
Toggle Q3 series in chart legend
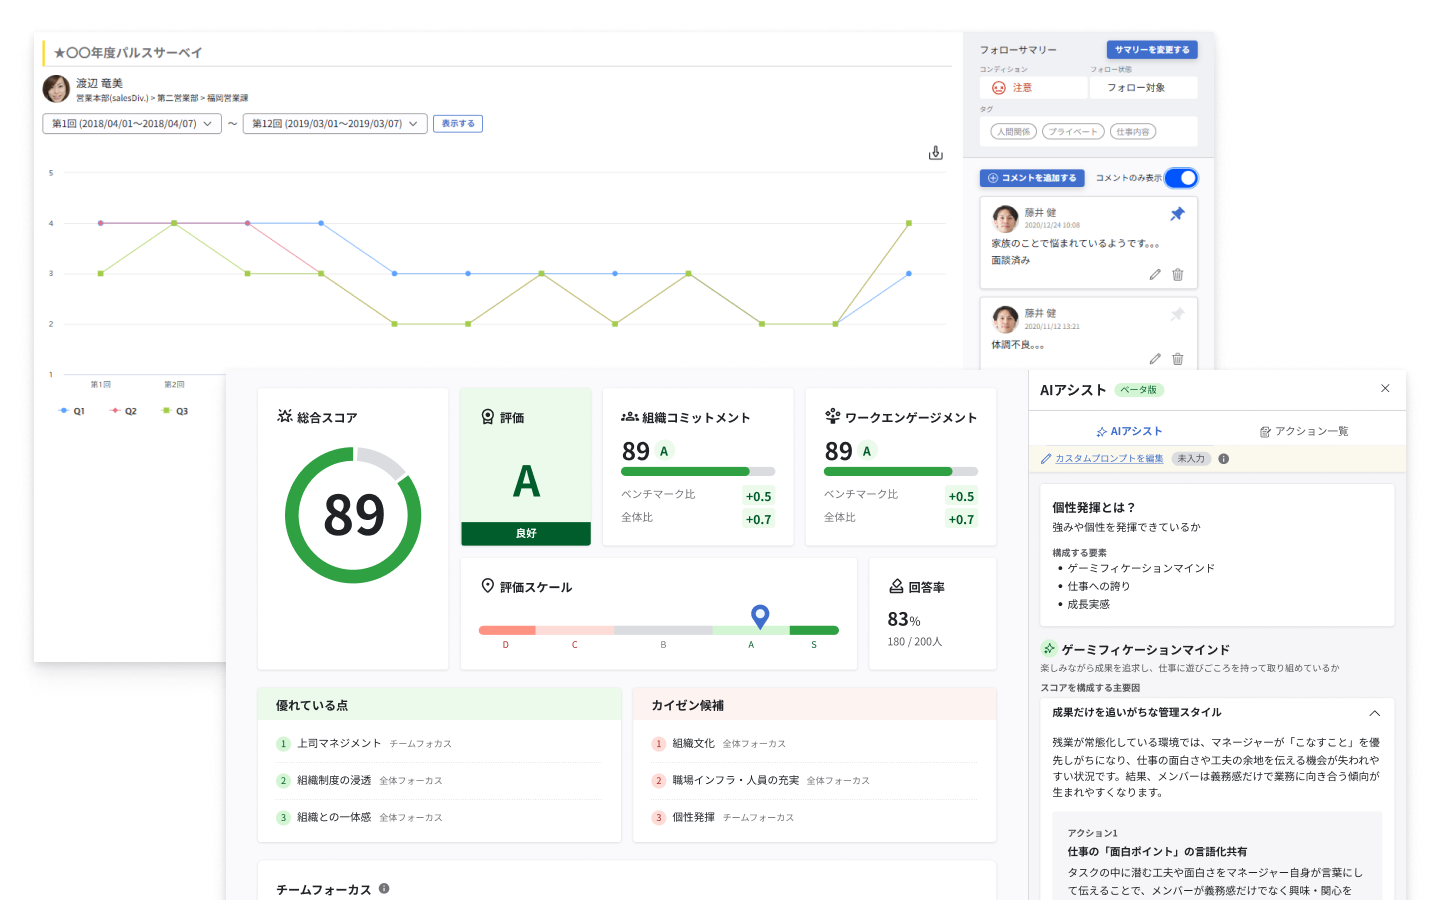tap(175, 411)
